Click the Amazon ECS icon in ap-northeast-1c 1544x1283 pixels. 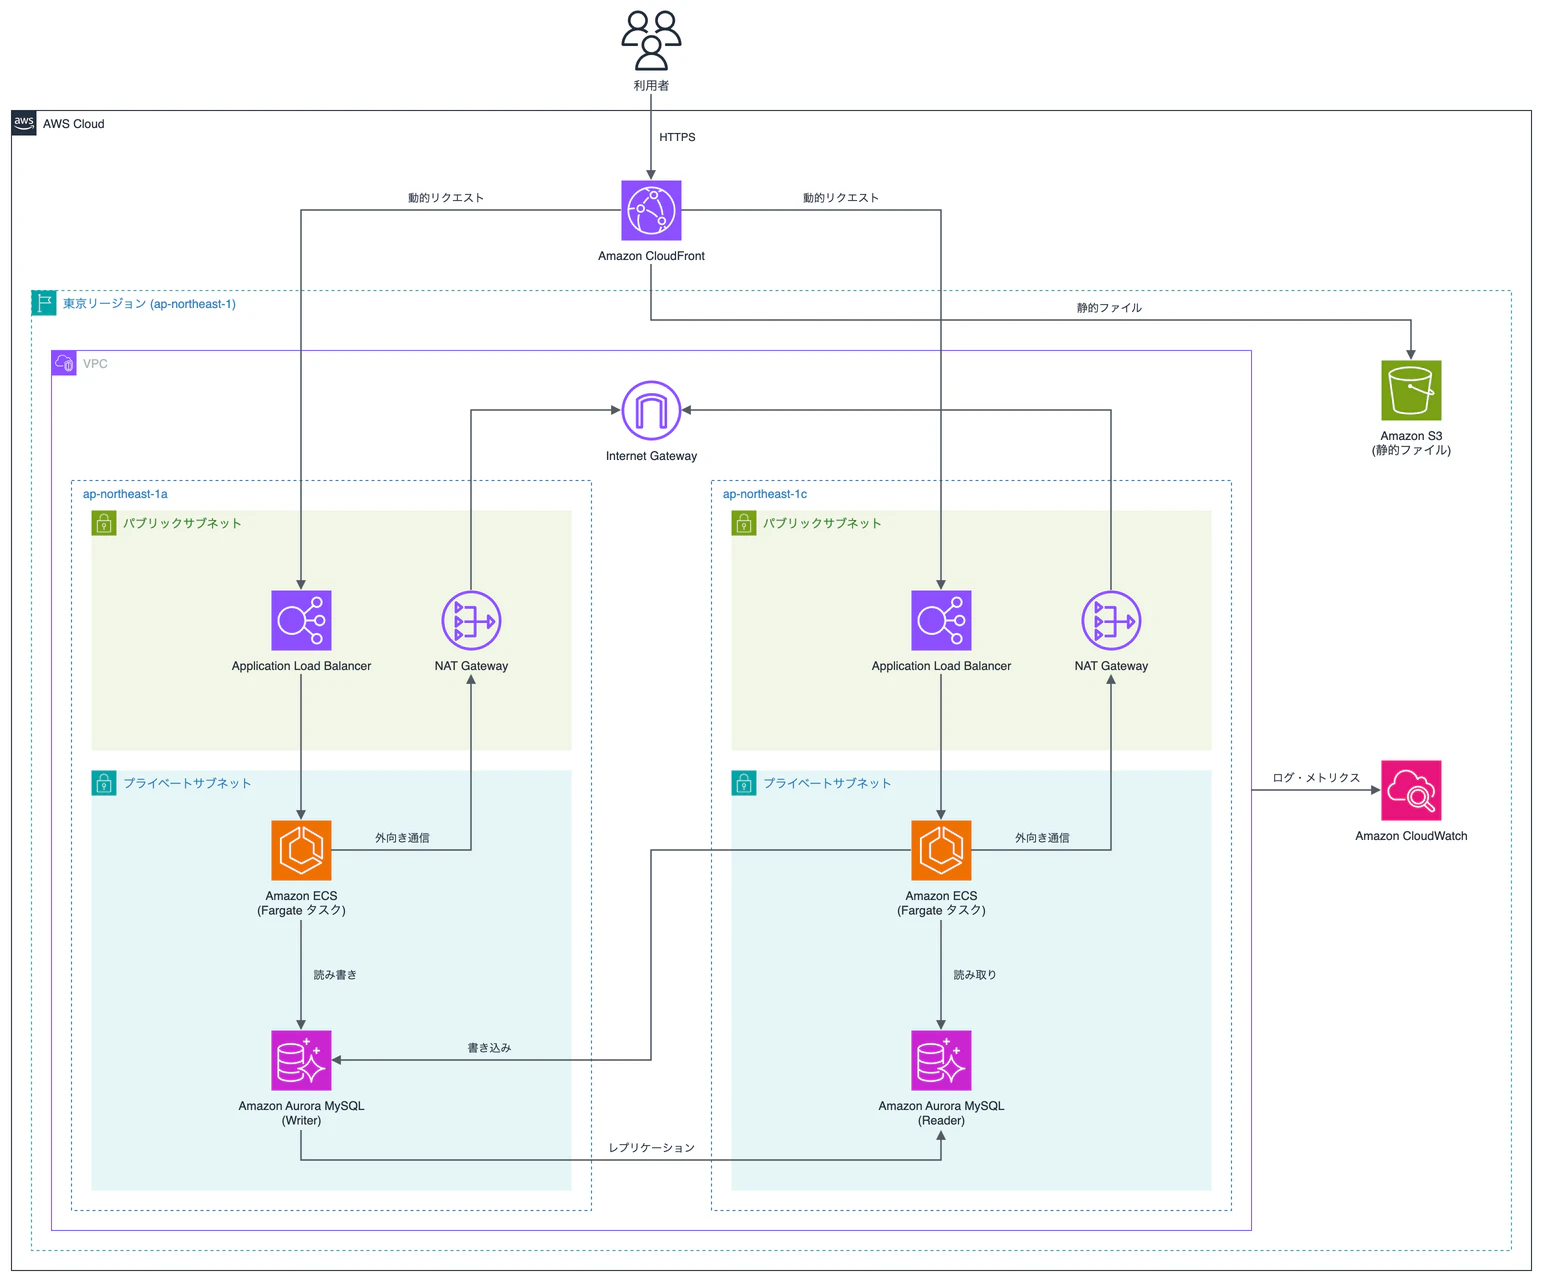pyautogui.click(x=941, y=850)
